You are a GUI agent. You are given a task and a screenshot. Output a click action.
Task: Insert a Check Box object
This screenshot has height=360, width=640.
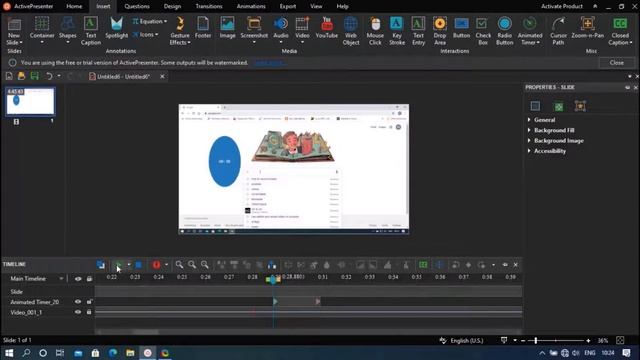click(483, 31)
